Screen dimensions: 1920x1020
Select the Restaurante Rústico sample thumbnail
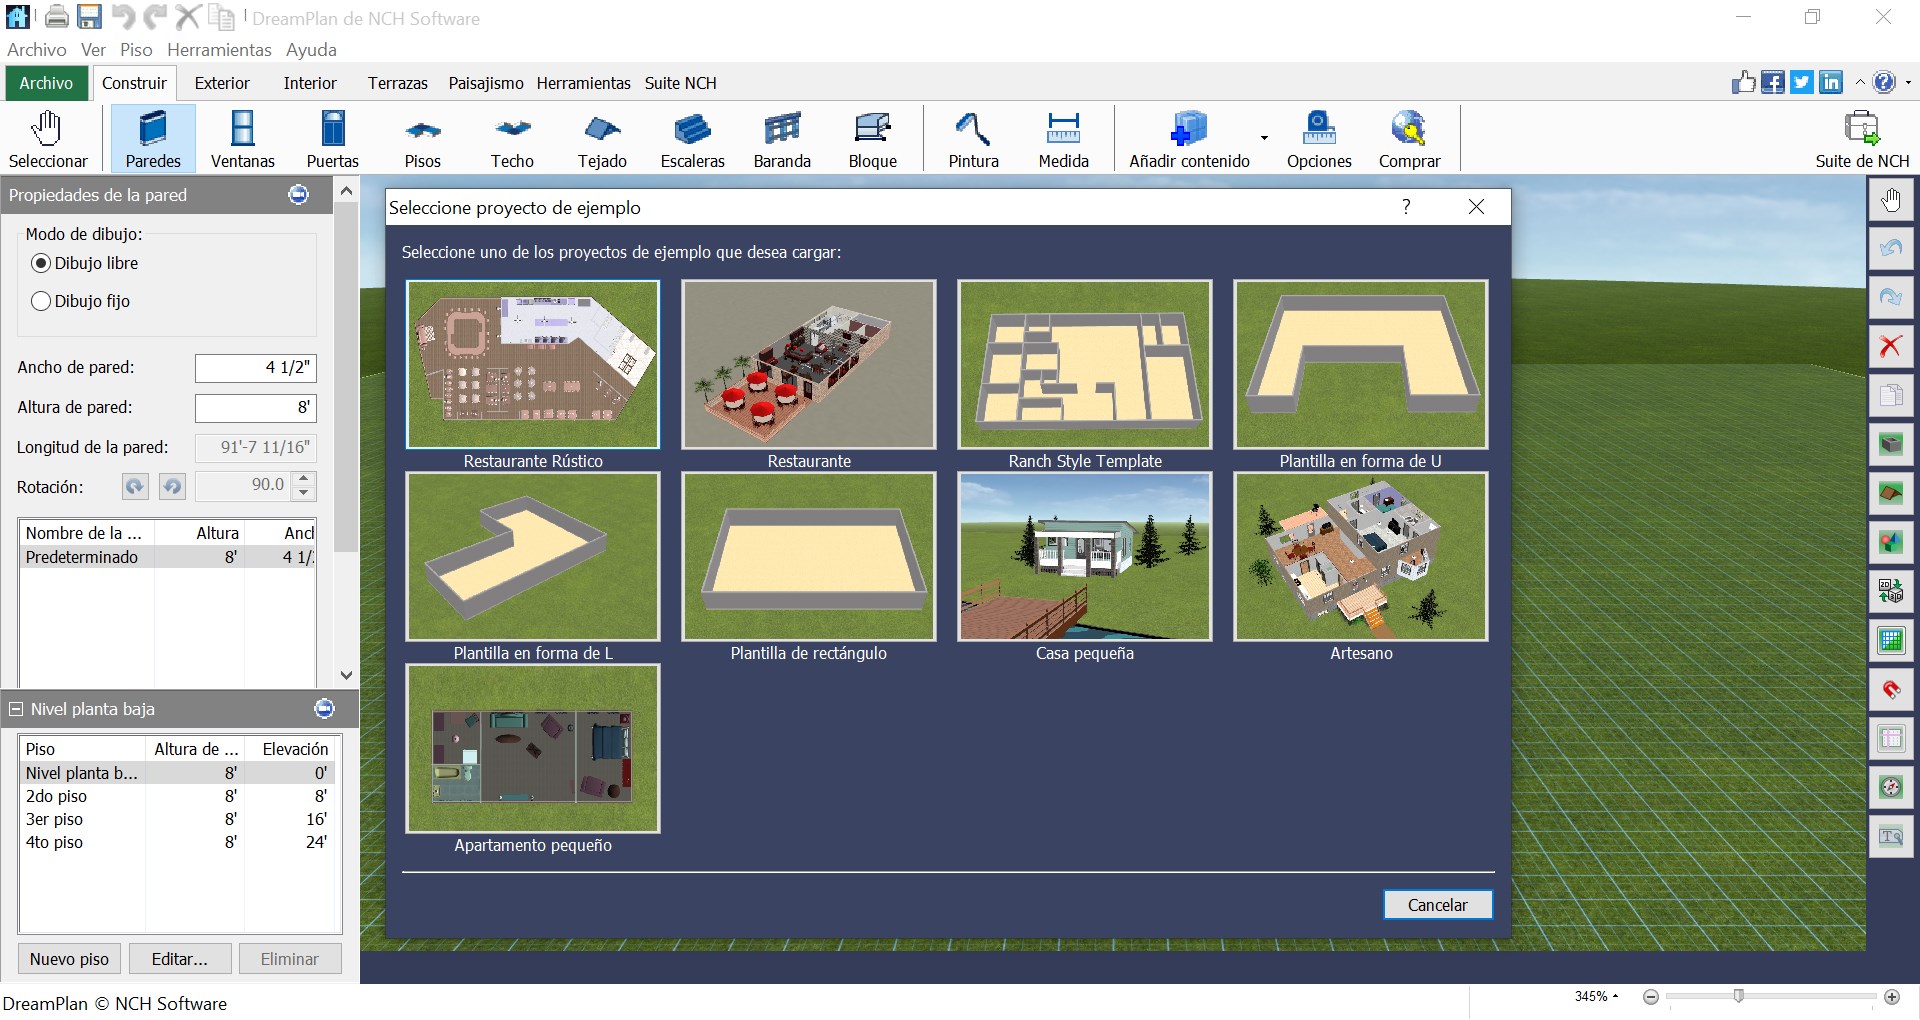pyautogui.click(x=533, y=364)
